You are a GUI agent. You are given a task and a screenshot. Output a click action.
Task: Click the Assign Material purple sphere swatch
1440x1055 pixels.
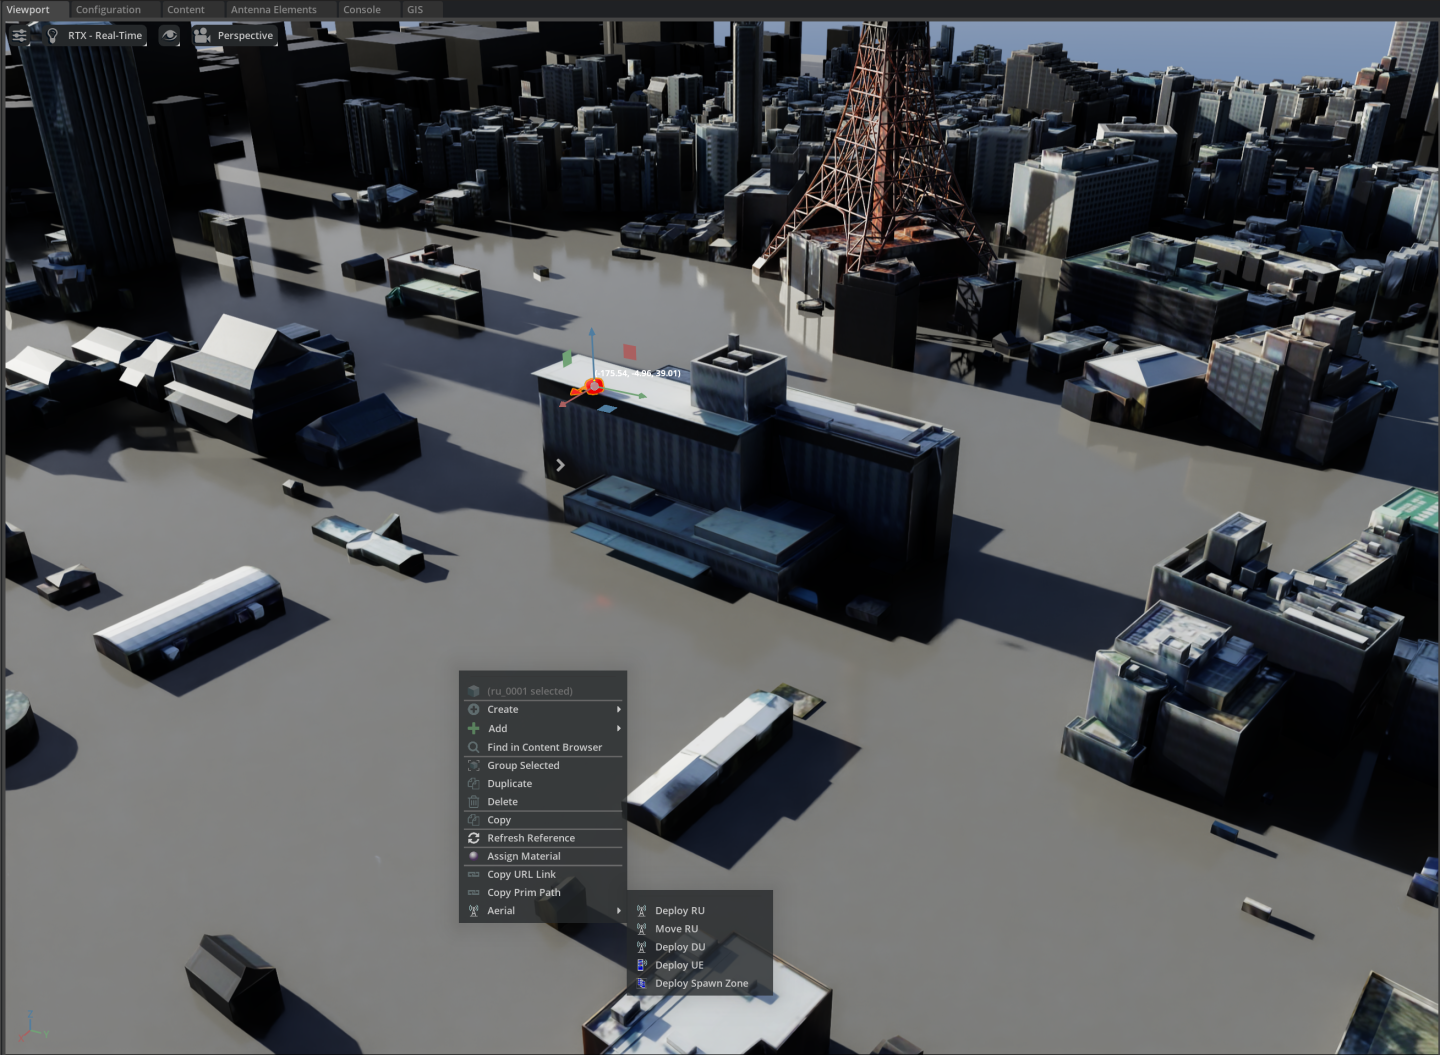pos(474,856)
